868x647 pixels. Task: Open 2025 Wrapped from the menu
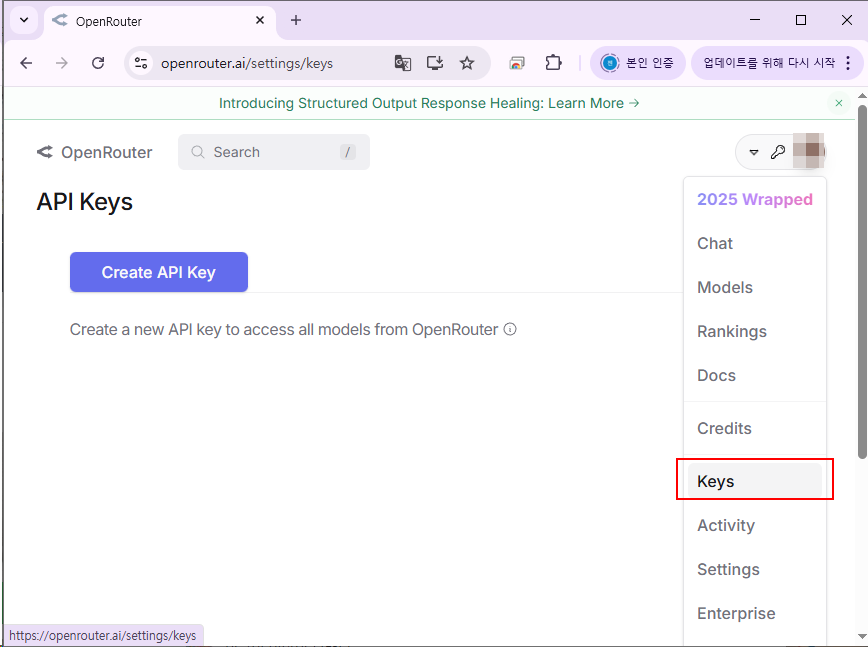point(755,199)
